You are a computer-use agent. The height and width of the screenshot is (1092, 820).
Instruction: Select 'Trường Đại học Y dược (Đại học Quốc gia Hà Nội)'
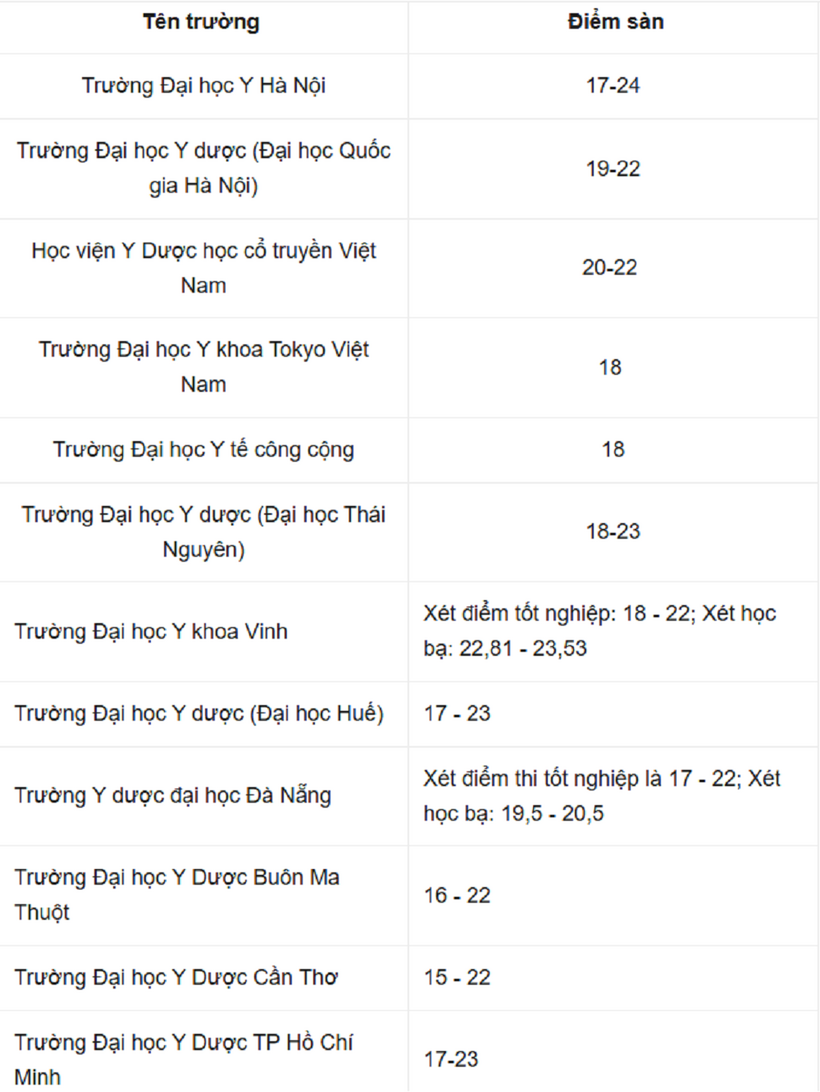pyautogui.click(x=203, y=168)
